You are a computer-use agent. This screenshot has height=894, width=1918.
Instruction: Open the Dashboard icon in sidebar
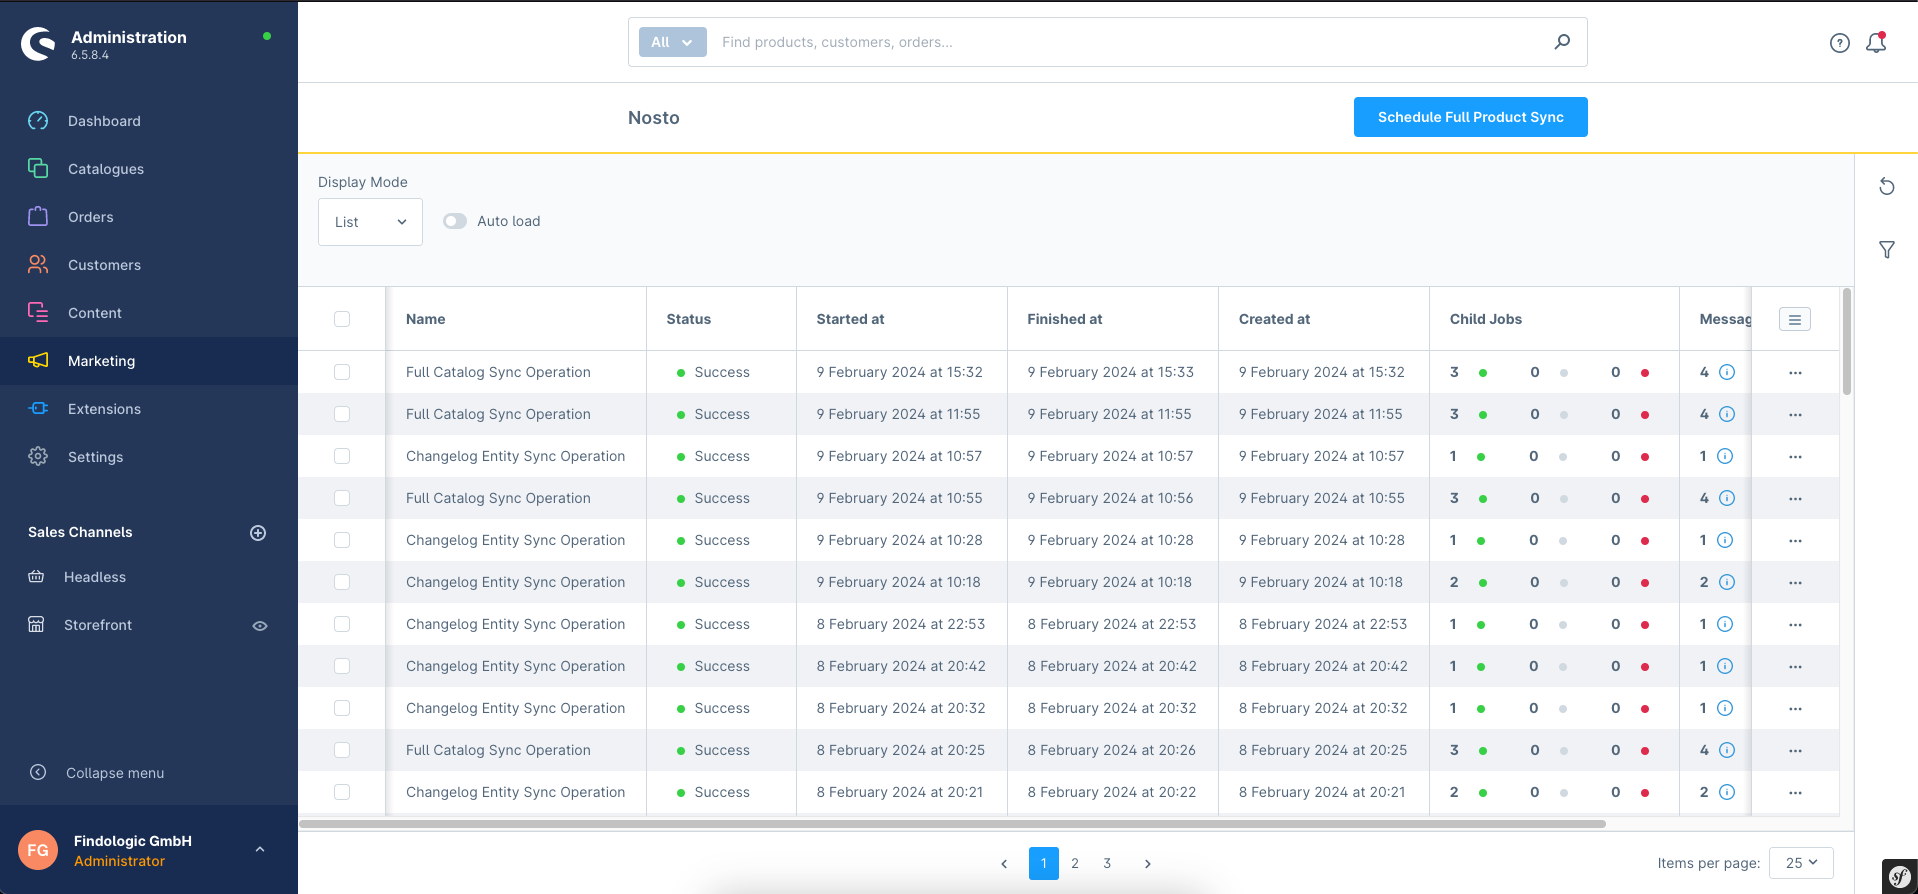38,121
